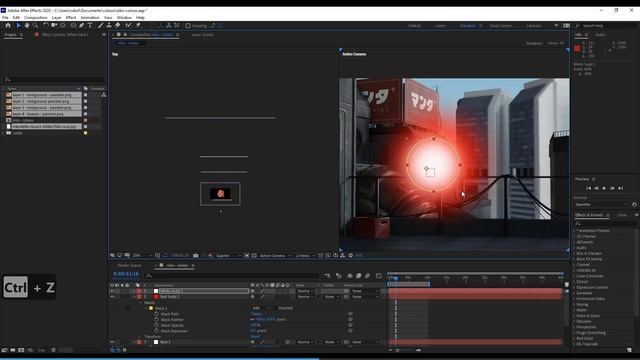Toggle motion blur icon in timeline header
Viewport: 640px width, 360px height.
[x=367, y=276]
